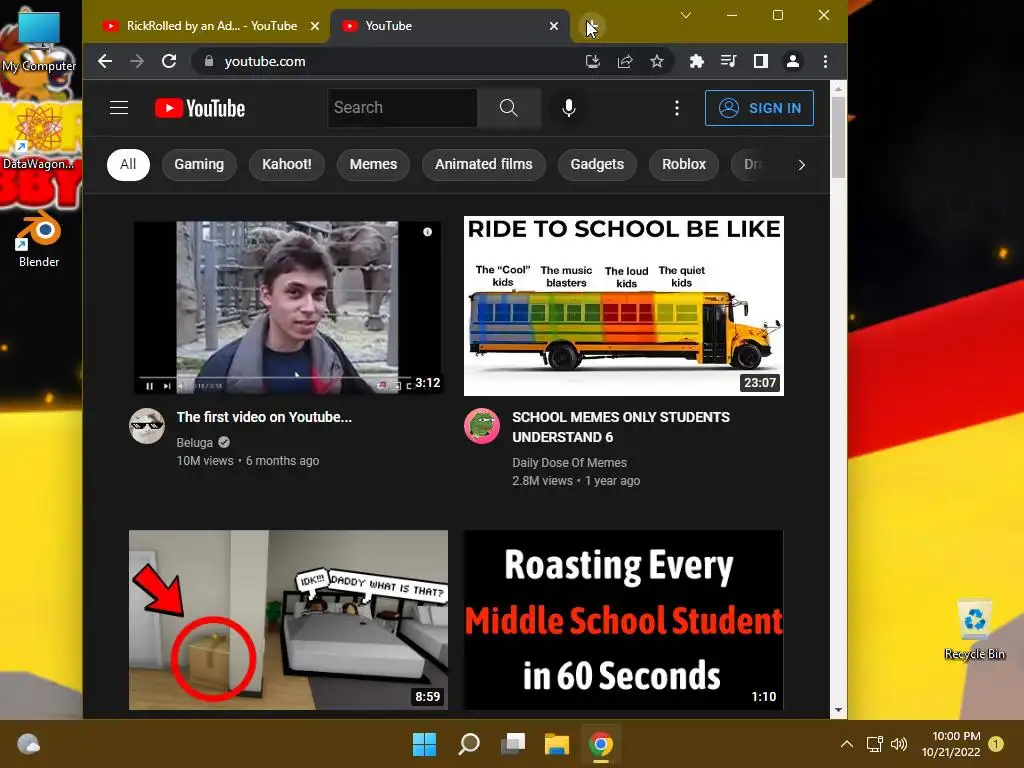Click Daily Dose Of Memes channel avatar
1024x768 pixels.
click(x=482, y=426)
